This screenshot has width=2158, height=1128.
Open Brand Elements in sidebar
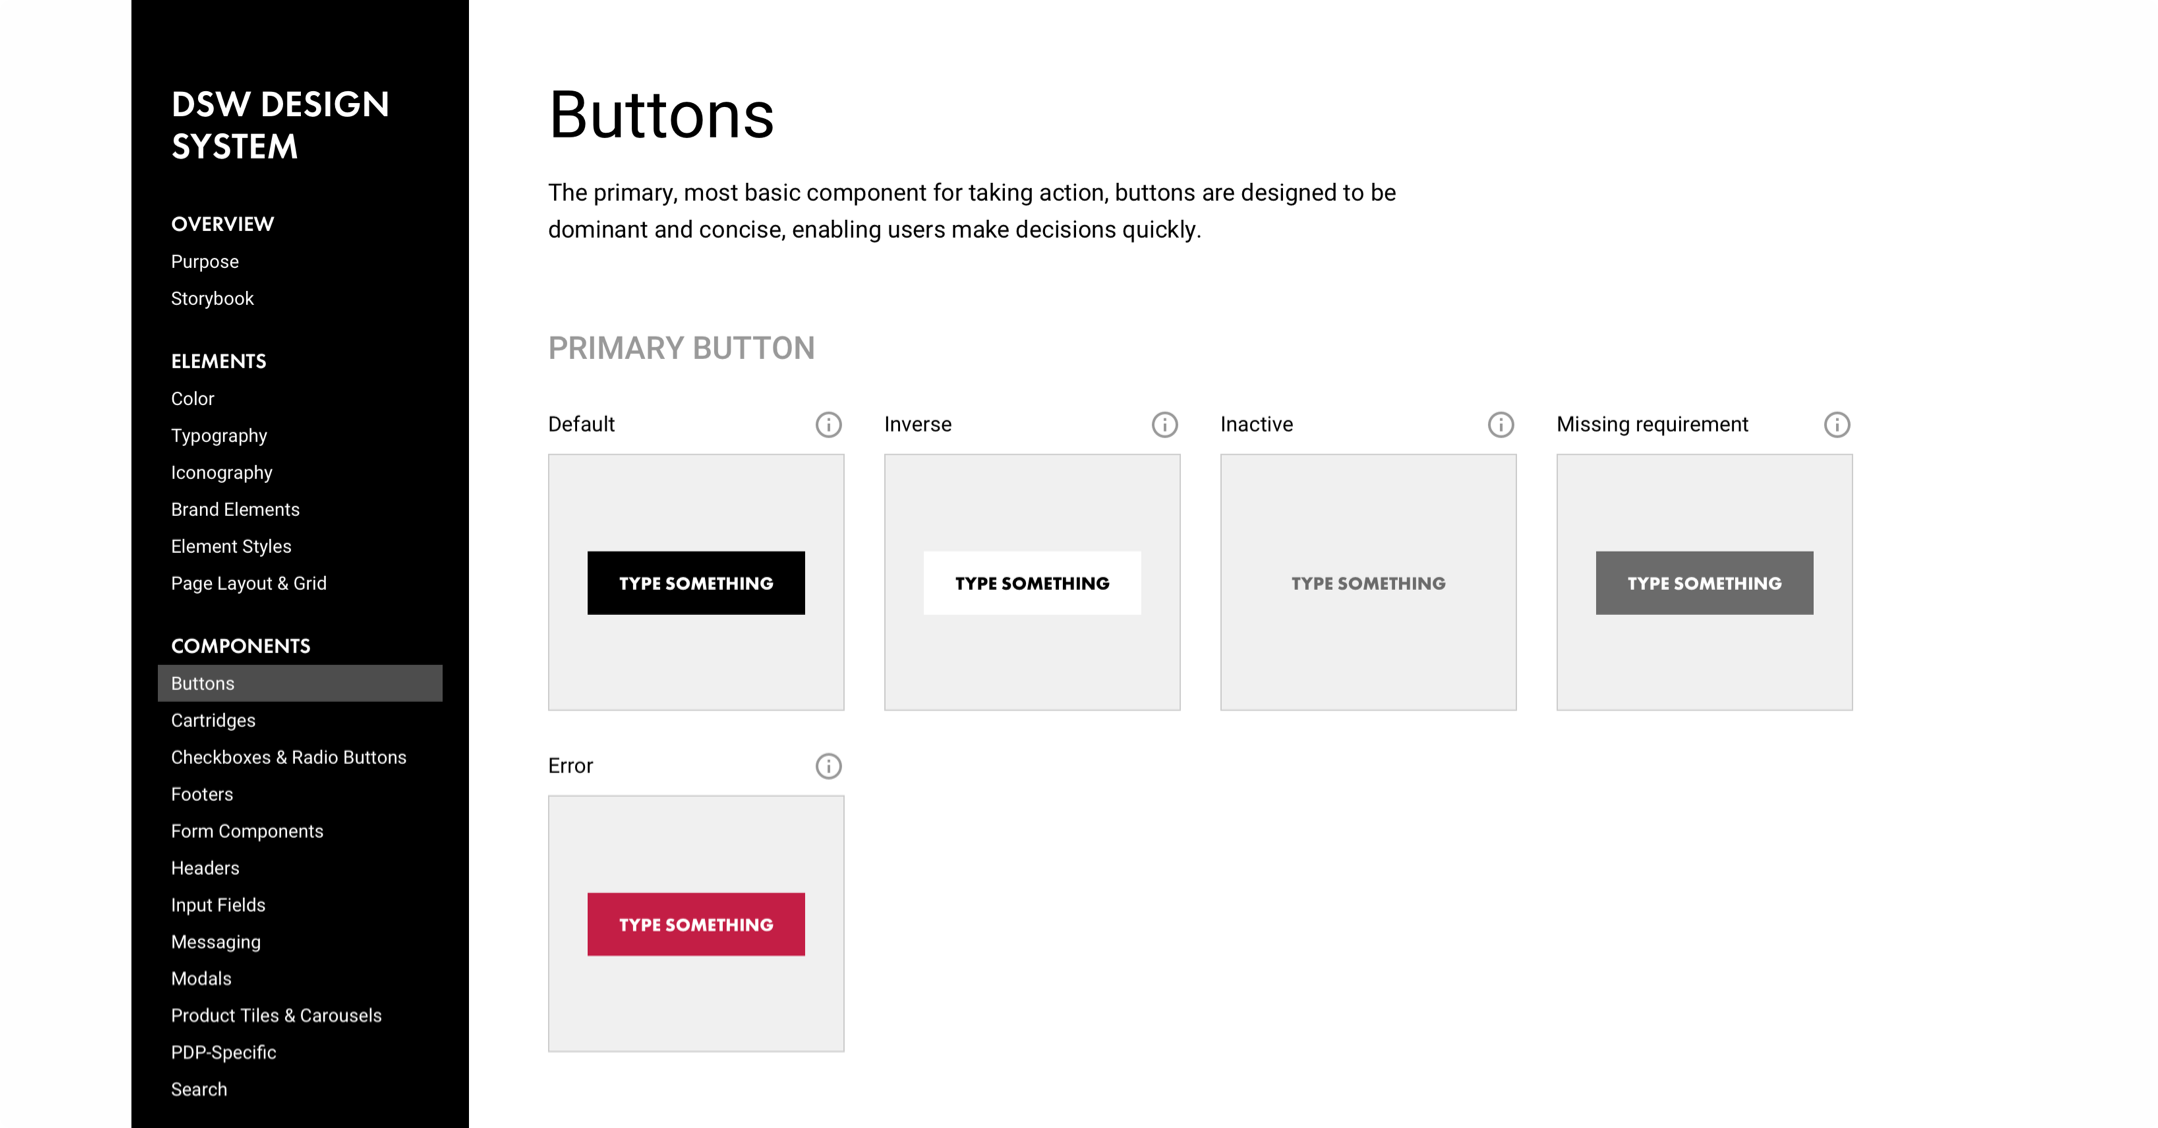235,510
